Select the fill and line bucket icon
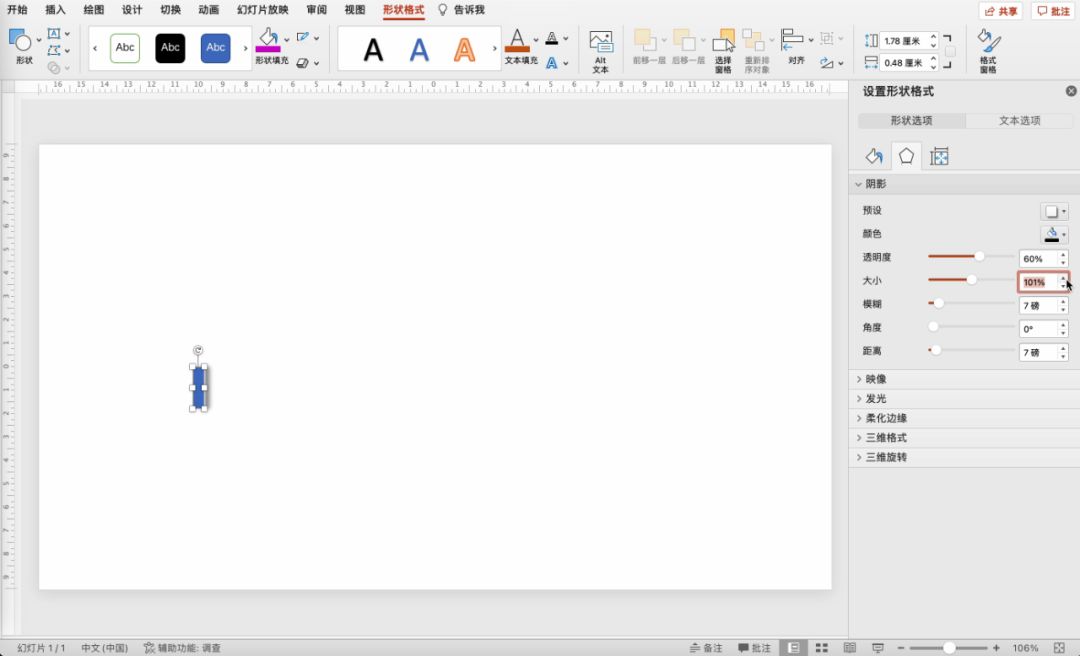1080x656 pixels. pyautogui.click(x=874, y=156)
